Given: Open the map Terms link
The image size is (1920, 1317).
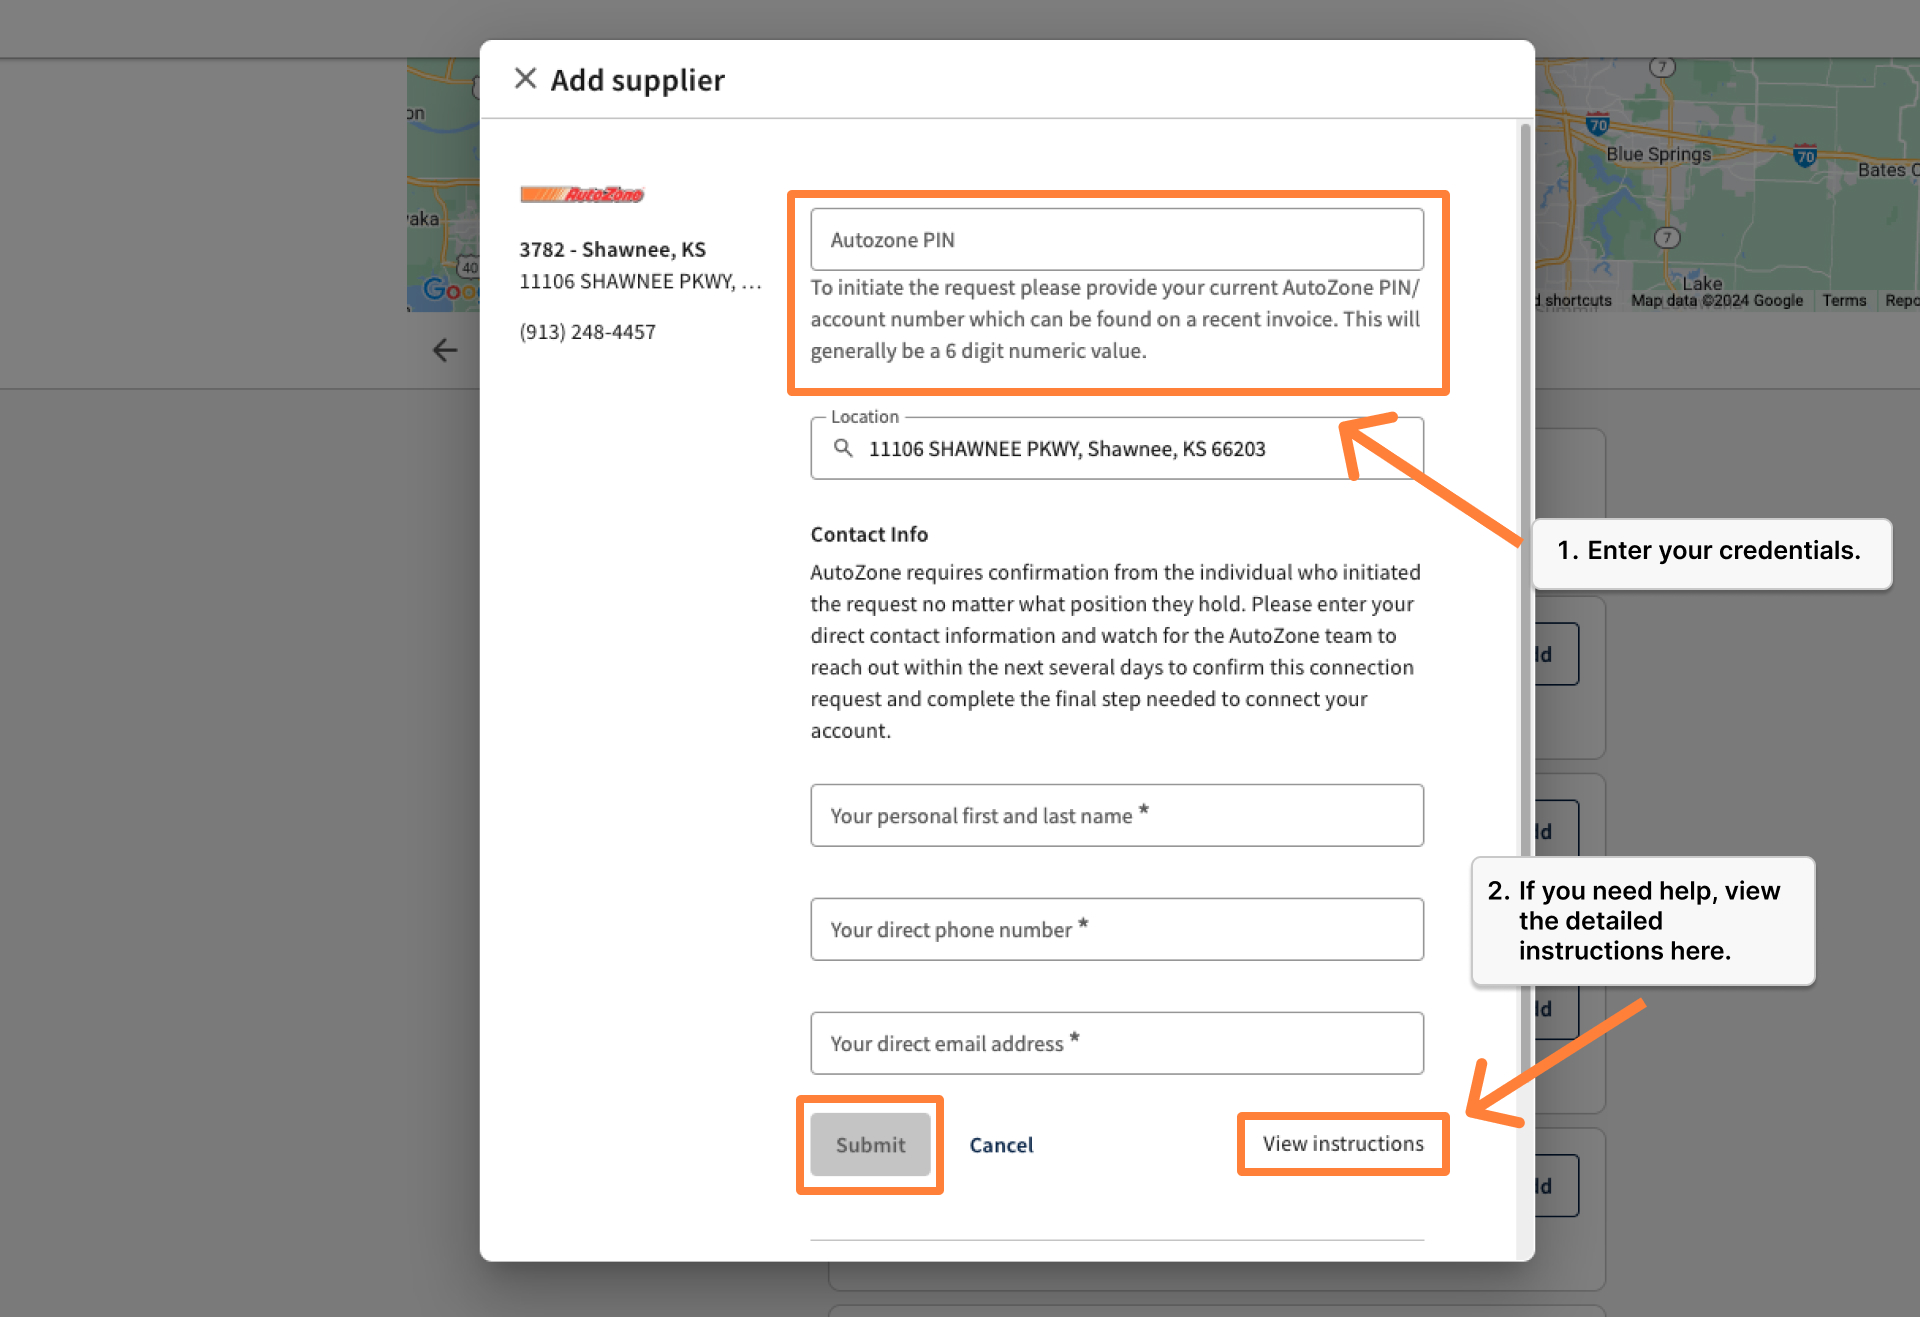Looking at the screenshot, I should (x=1844, y=300).
